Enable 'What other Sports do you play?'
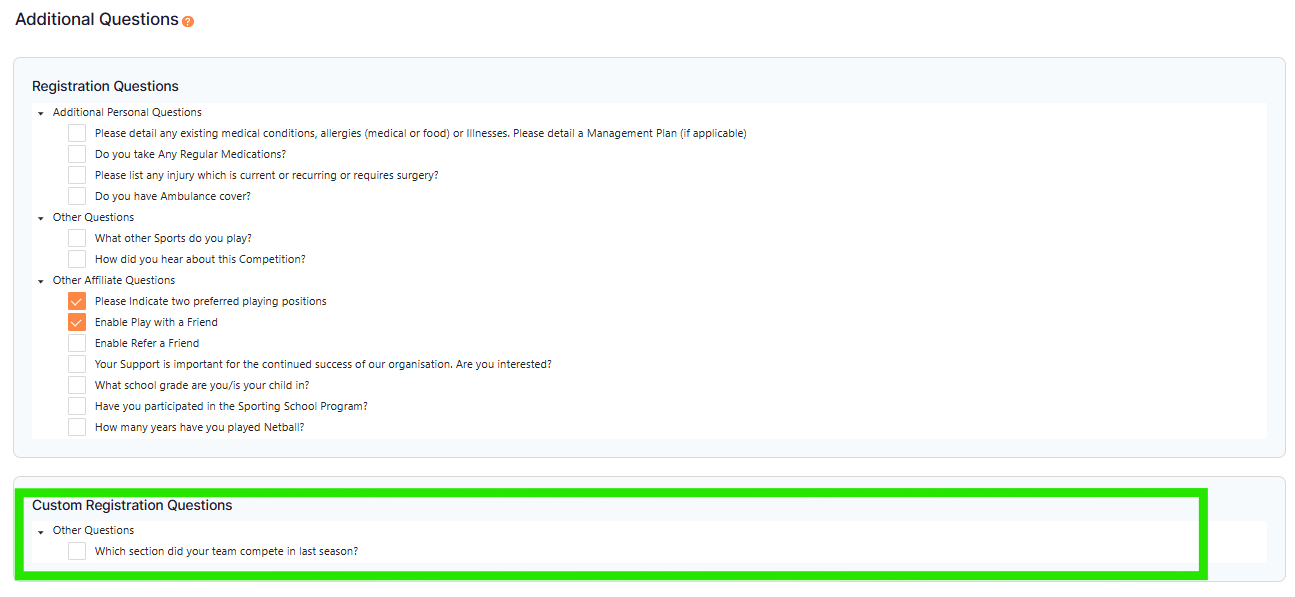This screenshot has height=597, width=1295. (77, 238)
